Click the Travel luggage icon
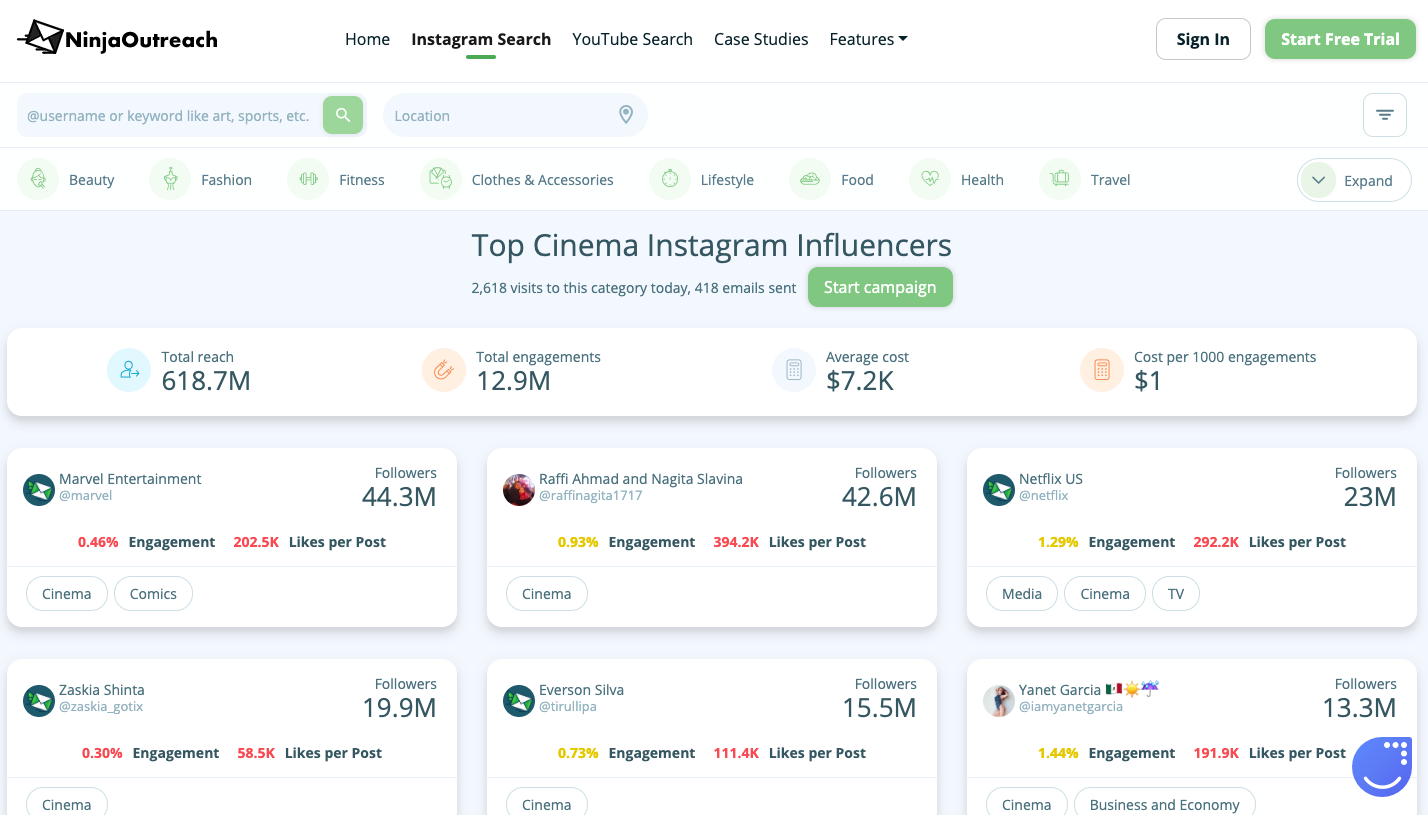 1060,180
